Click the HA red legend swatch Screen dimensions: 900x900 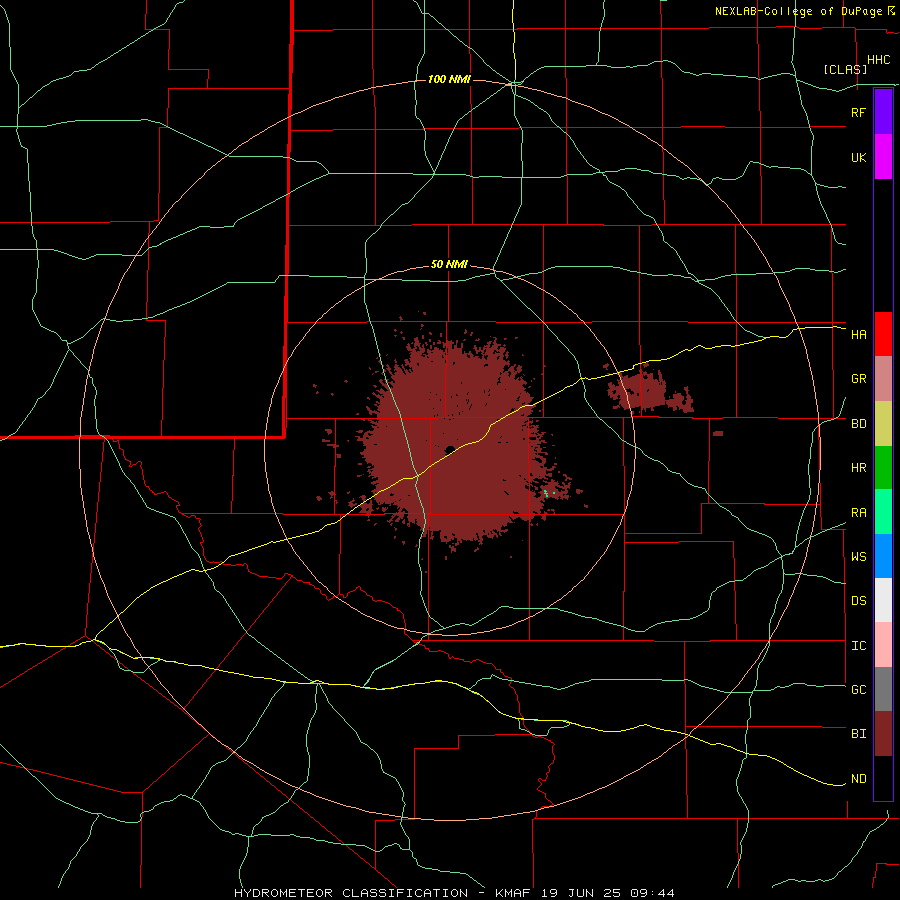tap(883, 334)
